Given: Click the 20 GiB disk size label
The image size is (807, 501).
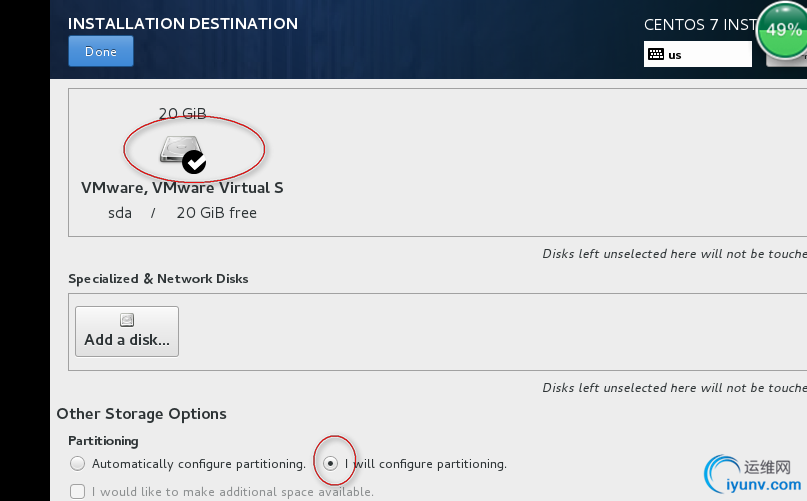Looking at the screenshot, I should click(x=182, y=113).
